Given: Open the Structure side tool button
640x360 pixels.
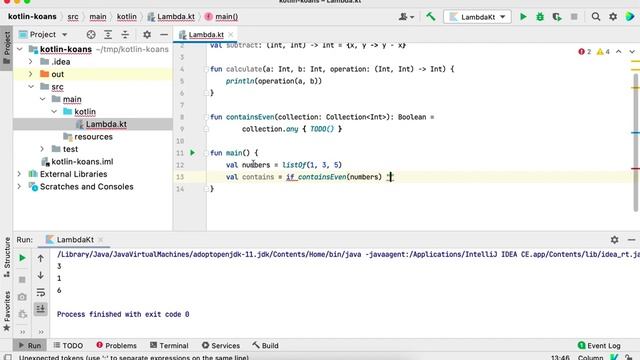Looking at the screenshot, I should [x=7, y=258].
